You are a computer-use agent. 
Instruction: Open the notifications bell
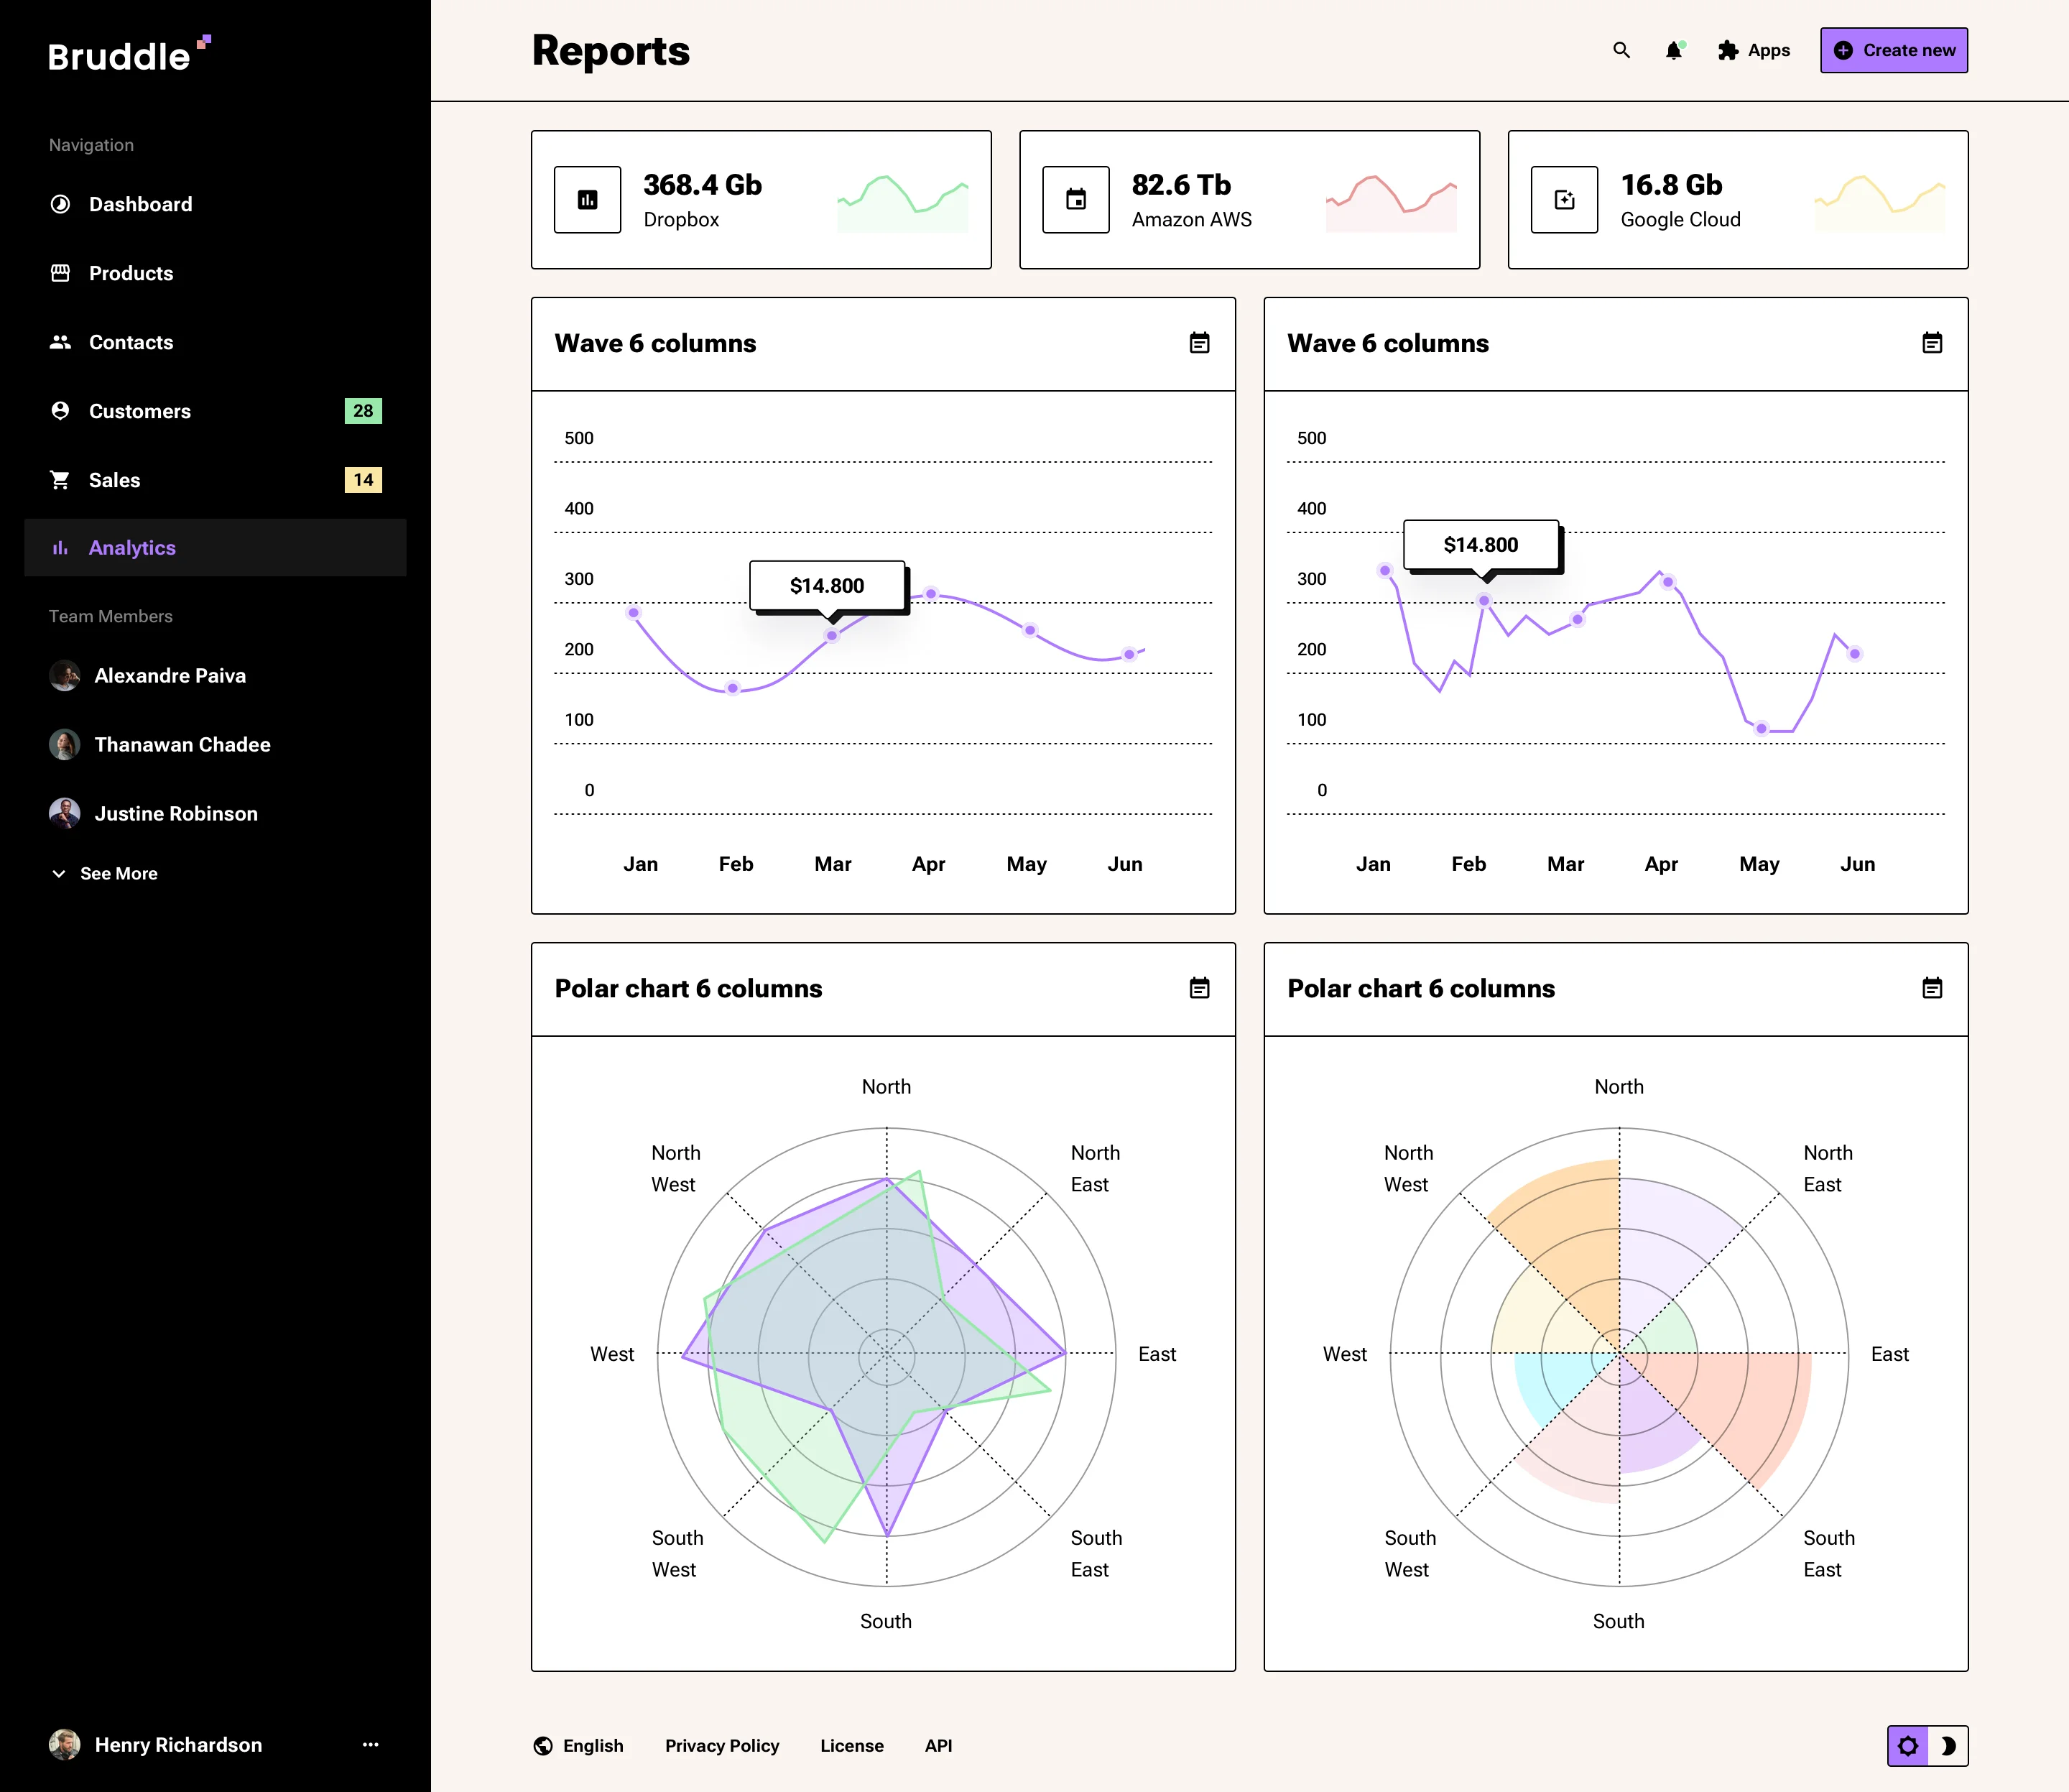click(1673, 50)
